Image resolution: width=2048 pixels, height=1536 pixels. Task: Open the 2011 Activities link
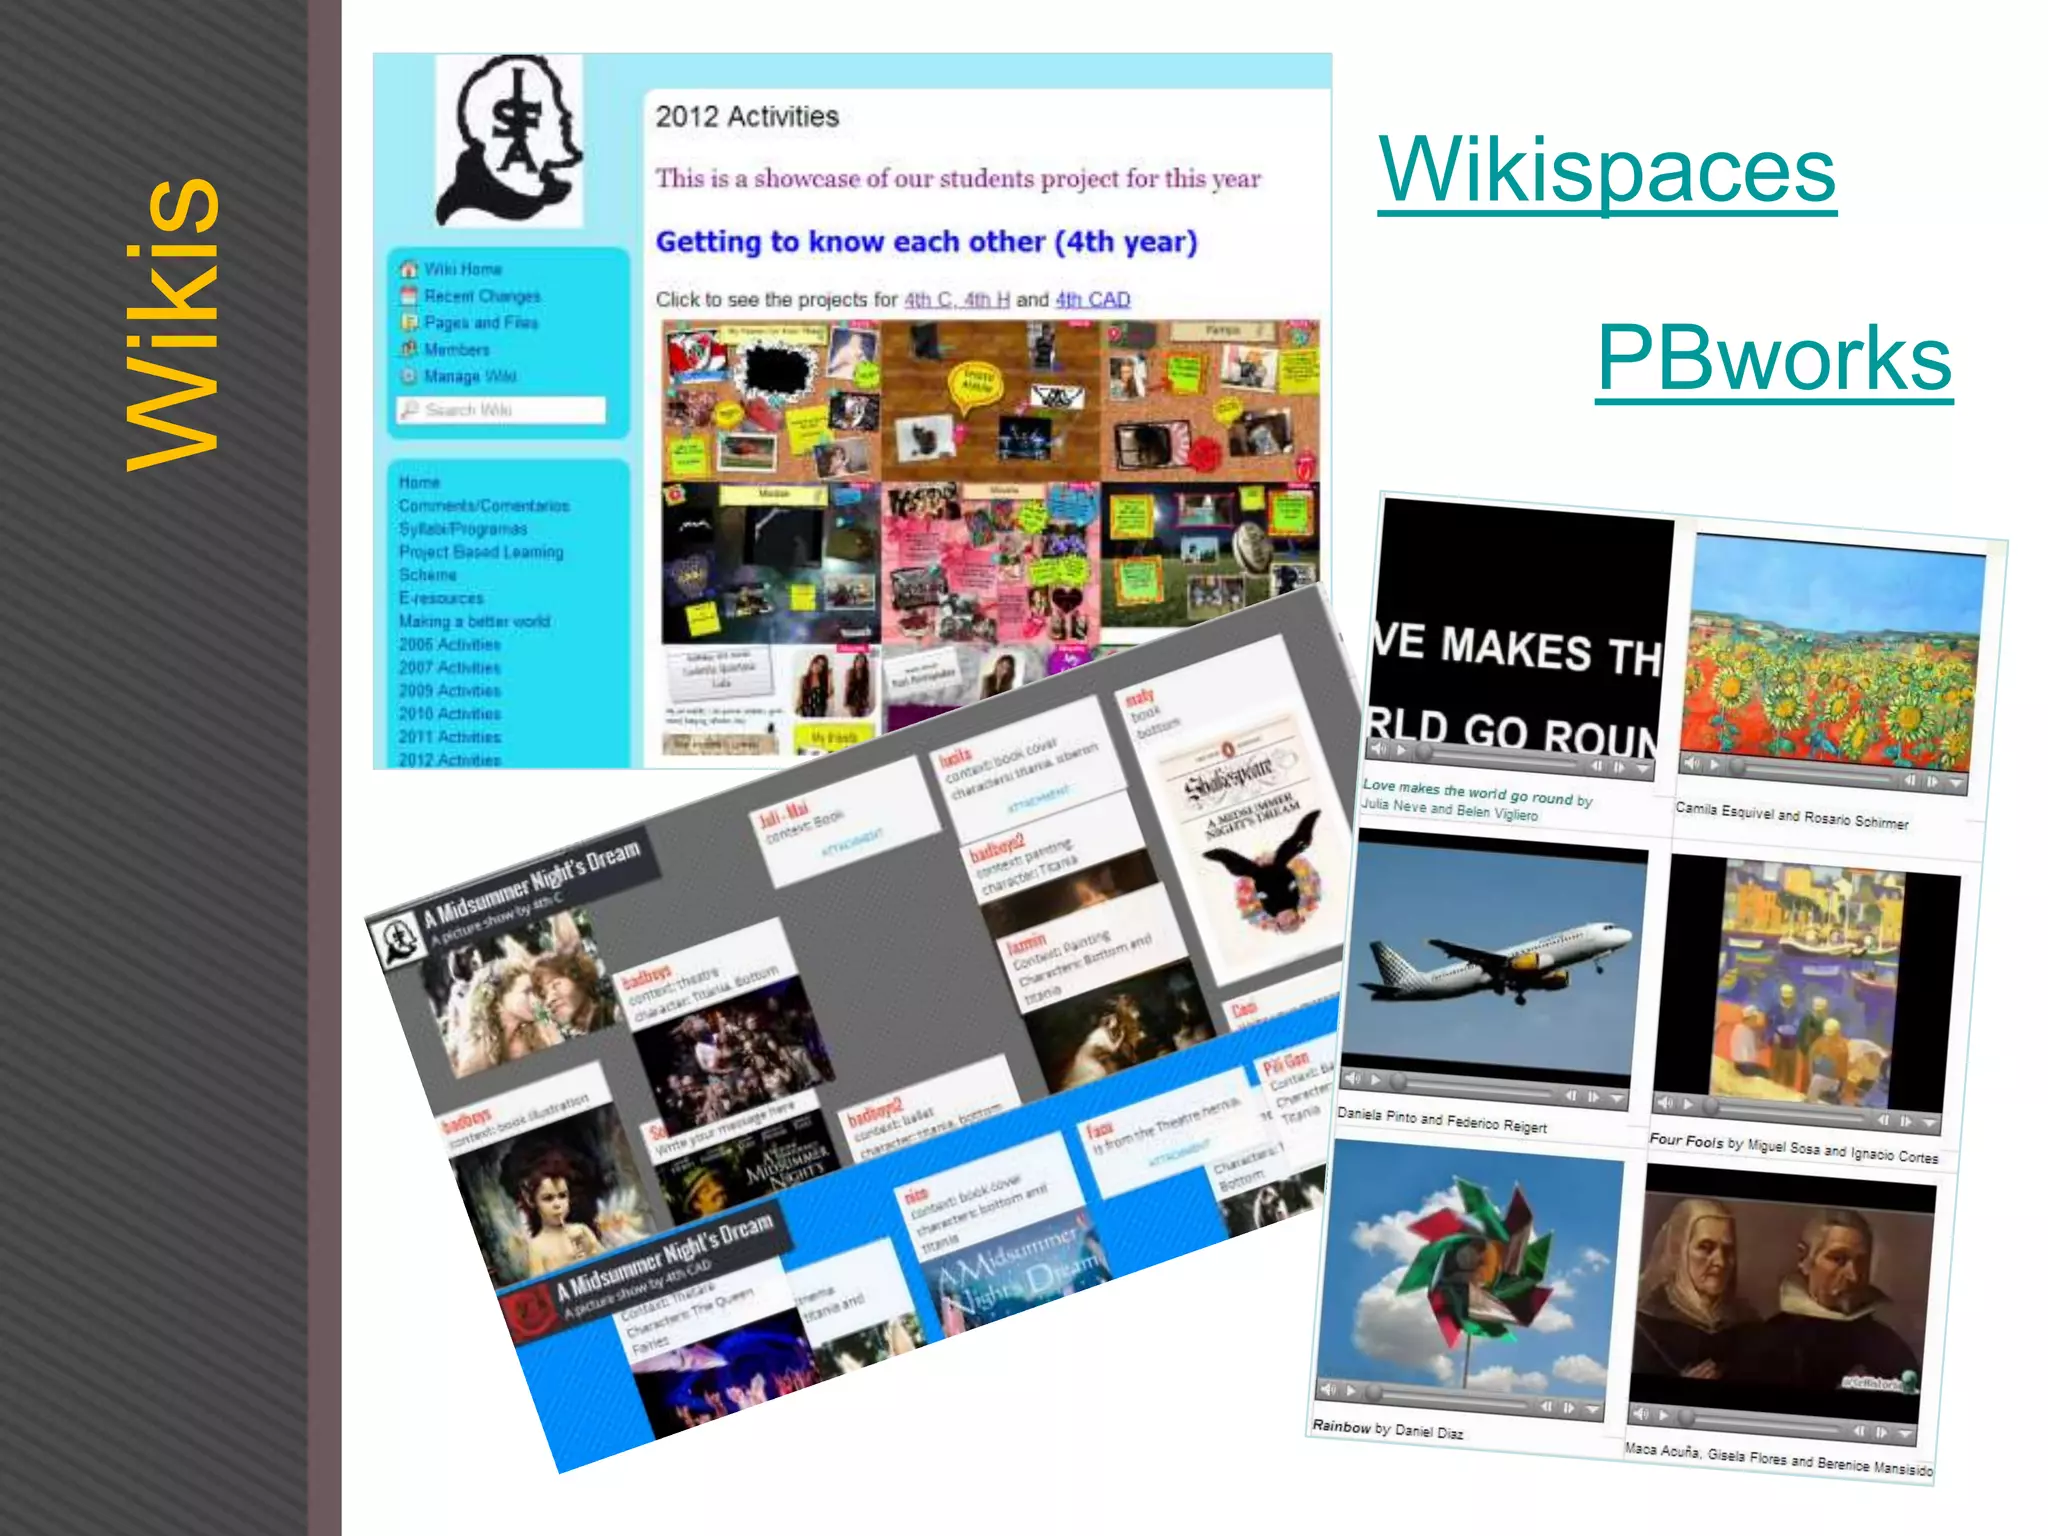(x=450, y=737)
